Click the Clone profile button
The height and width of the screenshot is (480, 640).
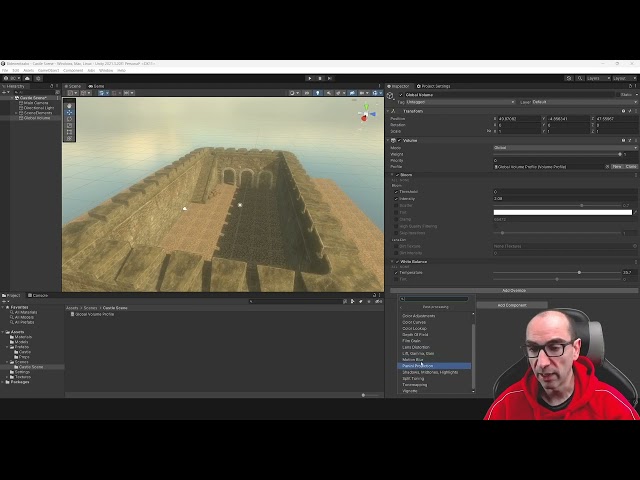pos(631,166)
